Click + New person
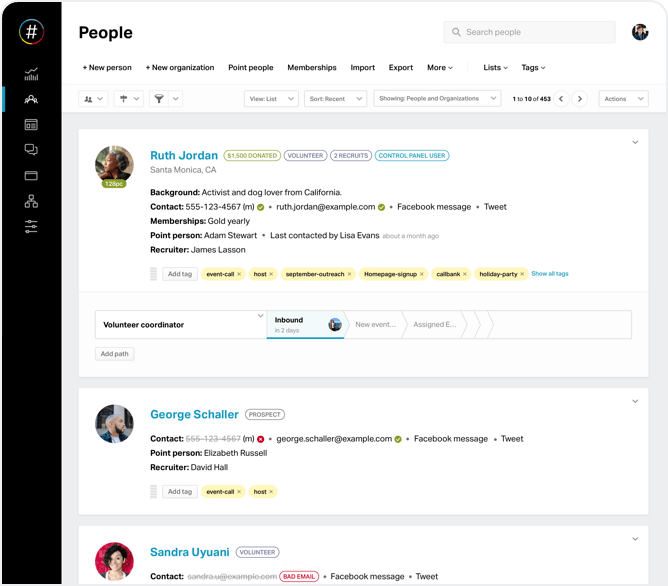Viewport: 668px width, 586px height. click(107, 68)
